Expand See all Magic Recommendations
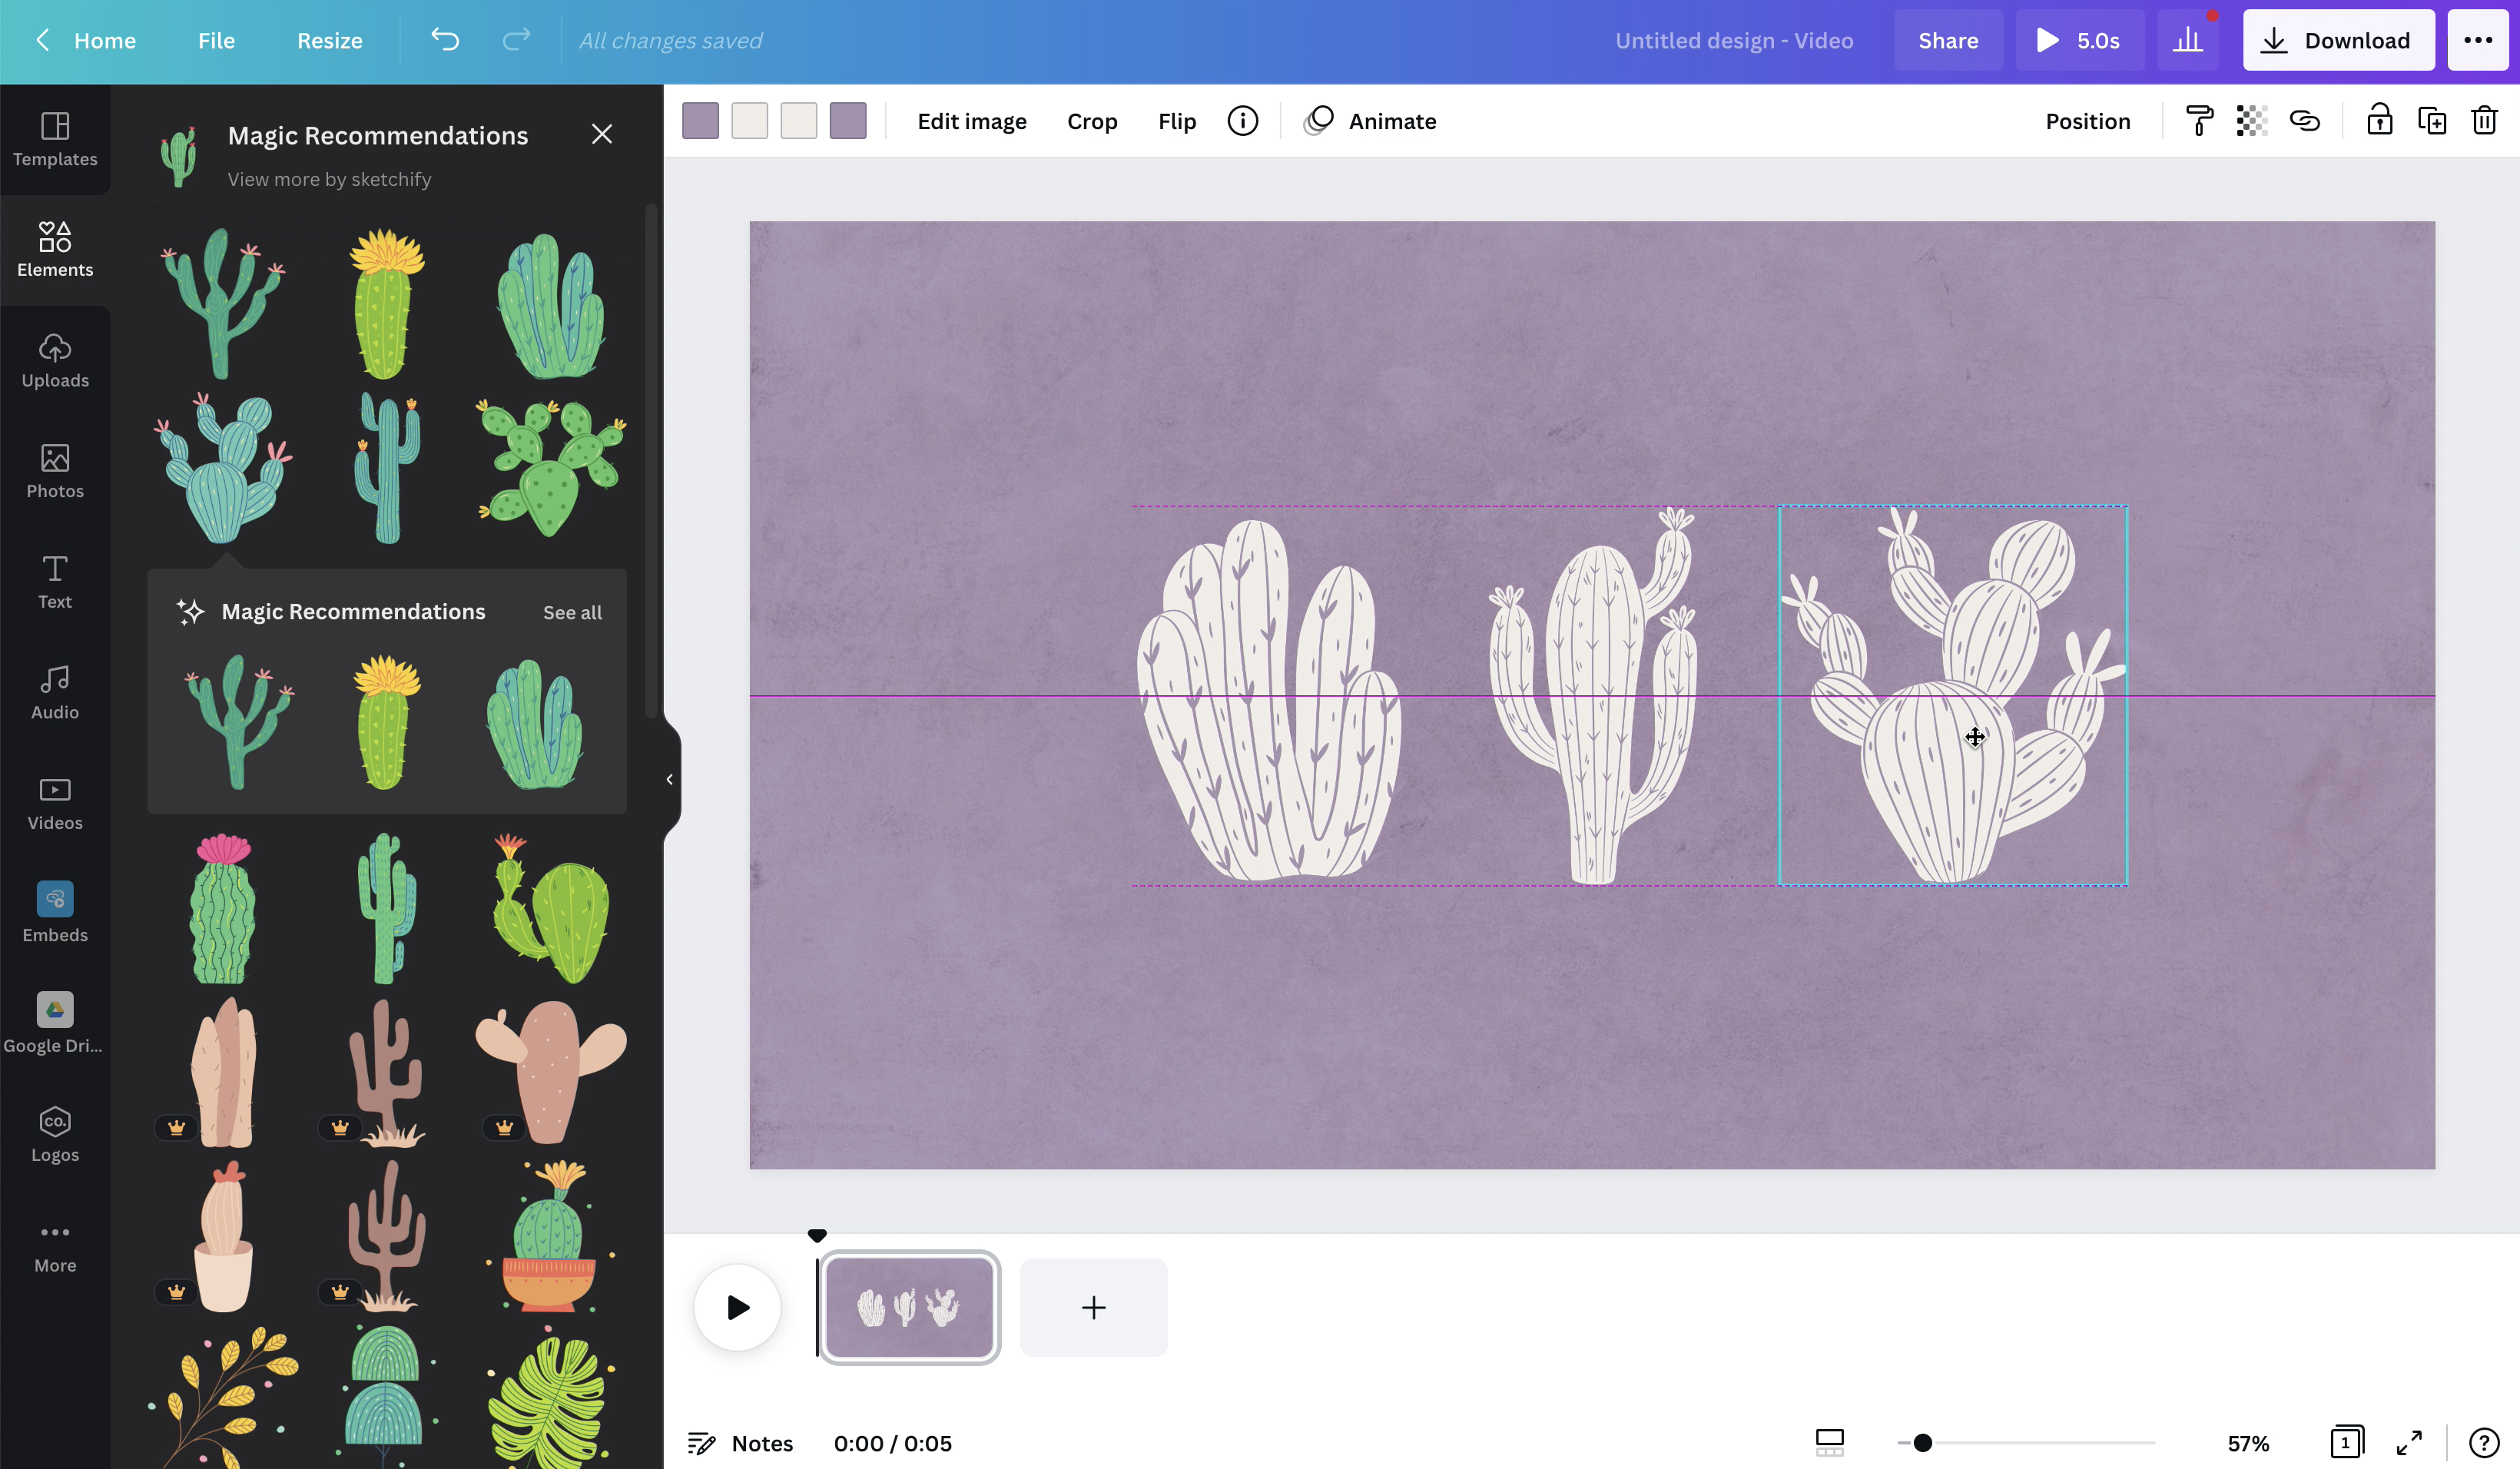 click(572, 612)
